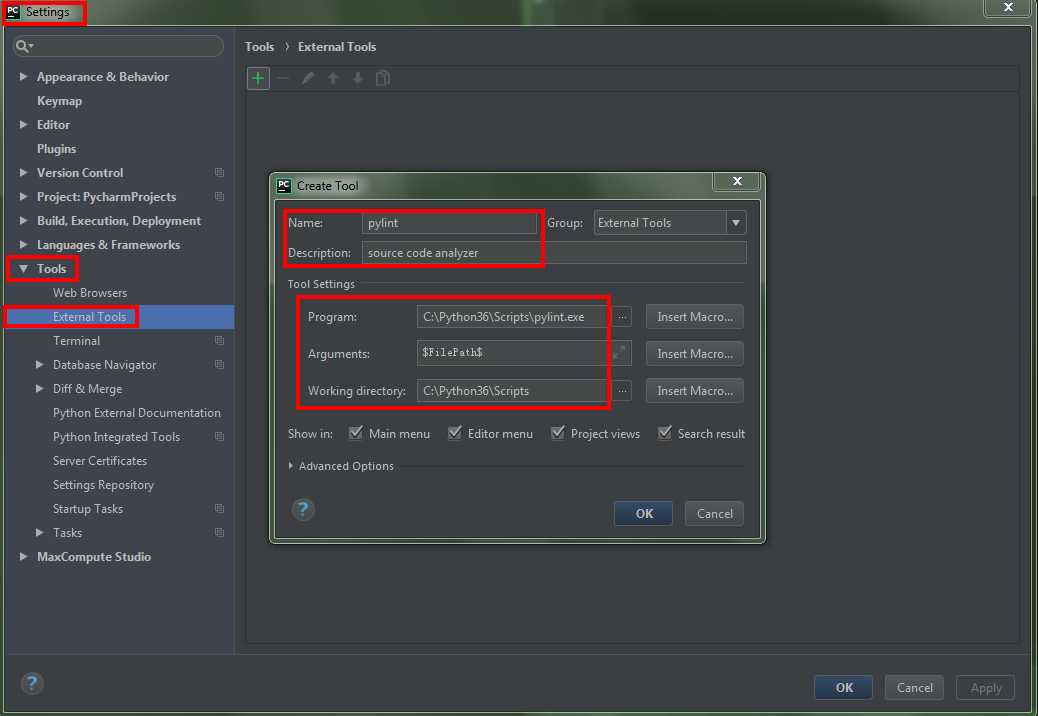1038x716 pixels.
Task: Expand the Editor node arrow
Action: tap(23, 124)
